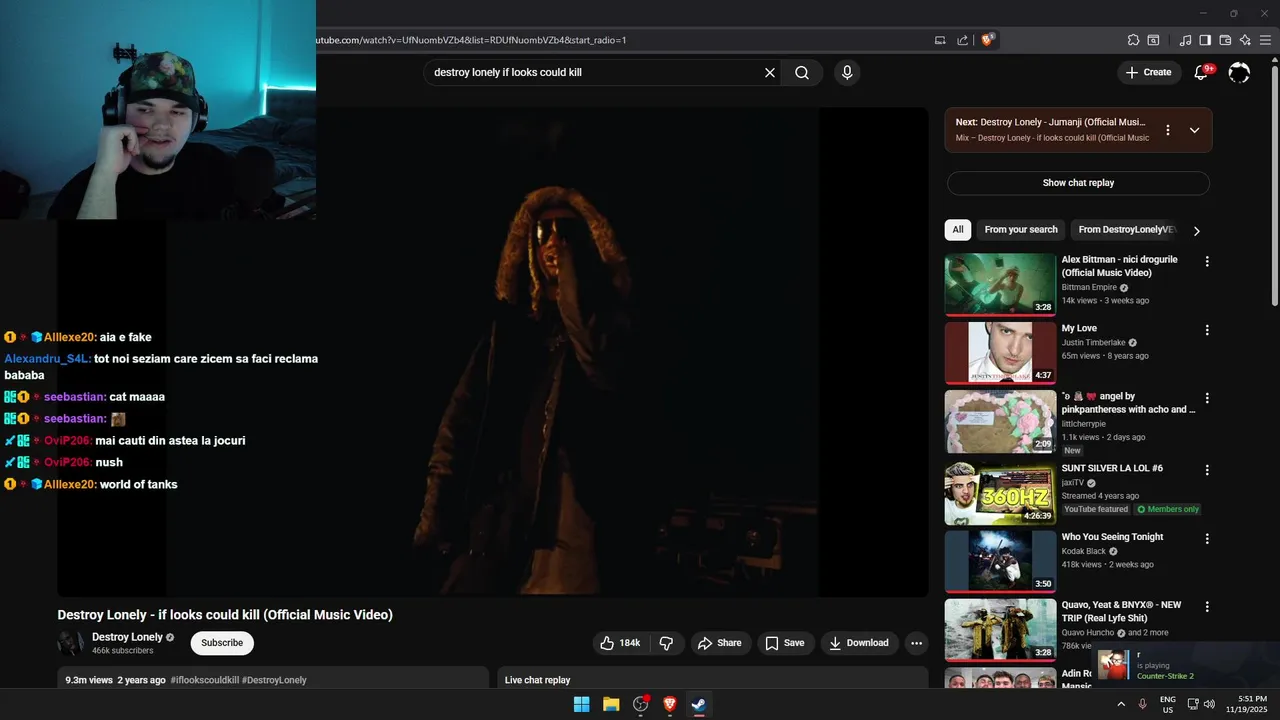Expand the Next mix playlist chevron

(1194, 130)
